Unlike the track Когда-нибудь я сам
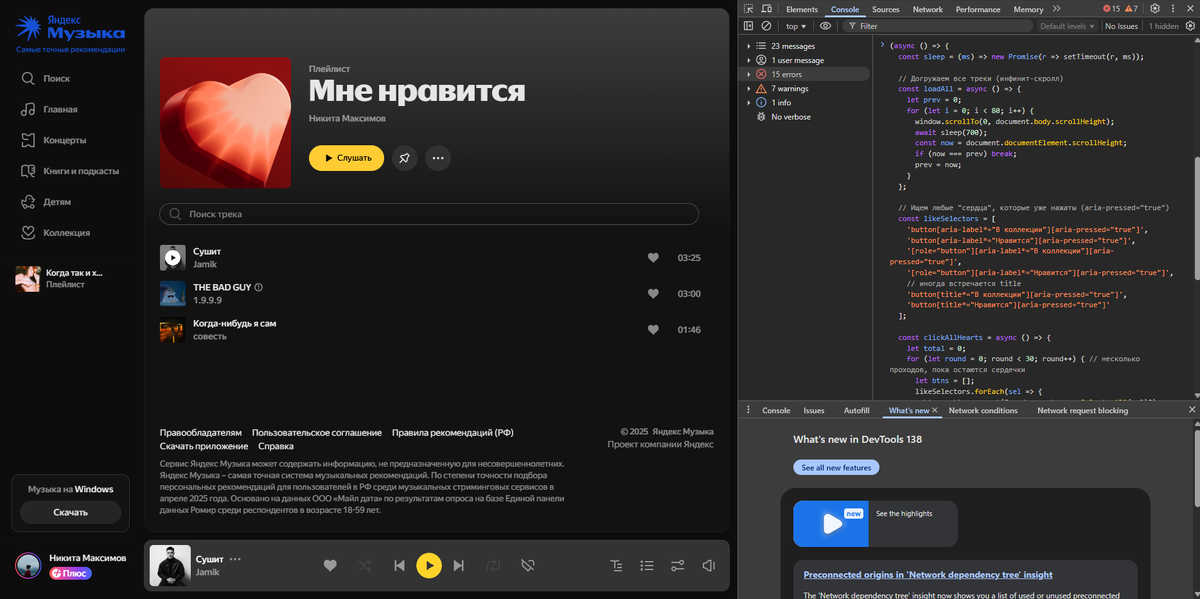 click(653, 330)
